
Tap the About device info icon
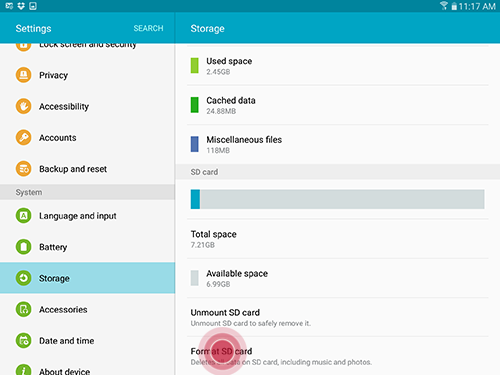click(x=23, y=369)
